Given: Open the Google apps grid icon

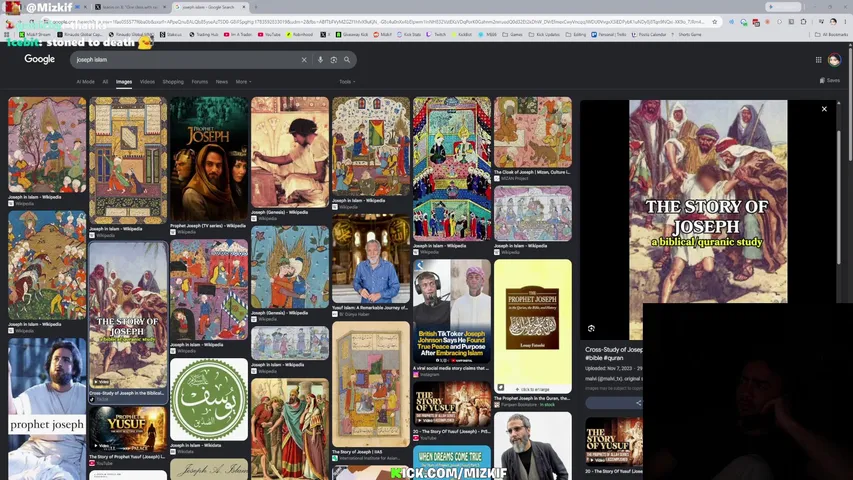Looking at the screenshot, I should 818,60.
